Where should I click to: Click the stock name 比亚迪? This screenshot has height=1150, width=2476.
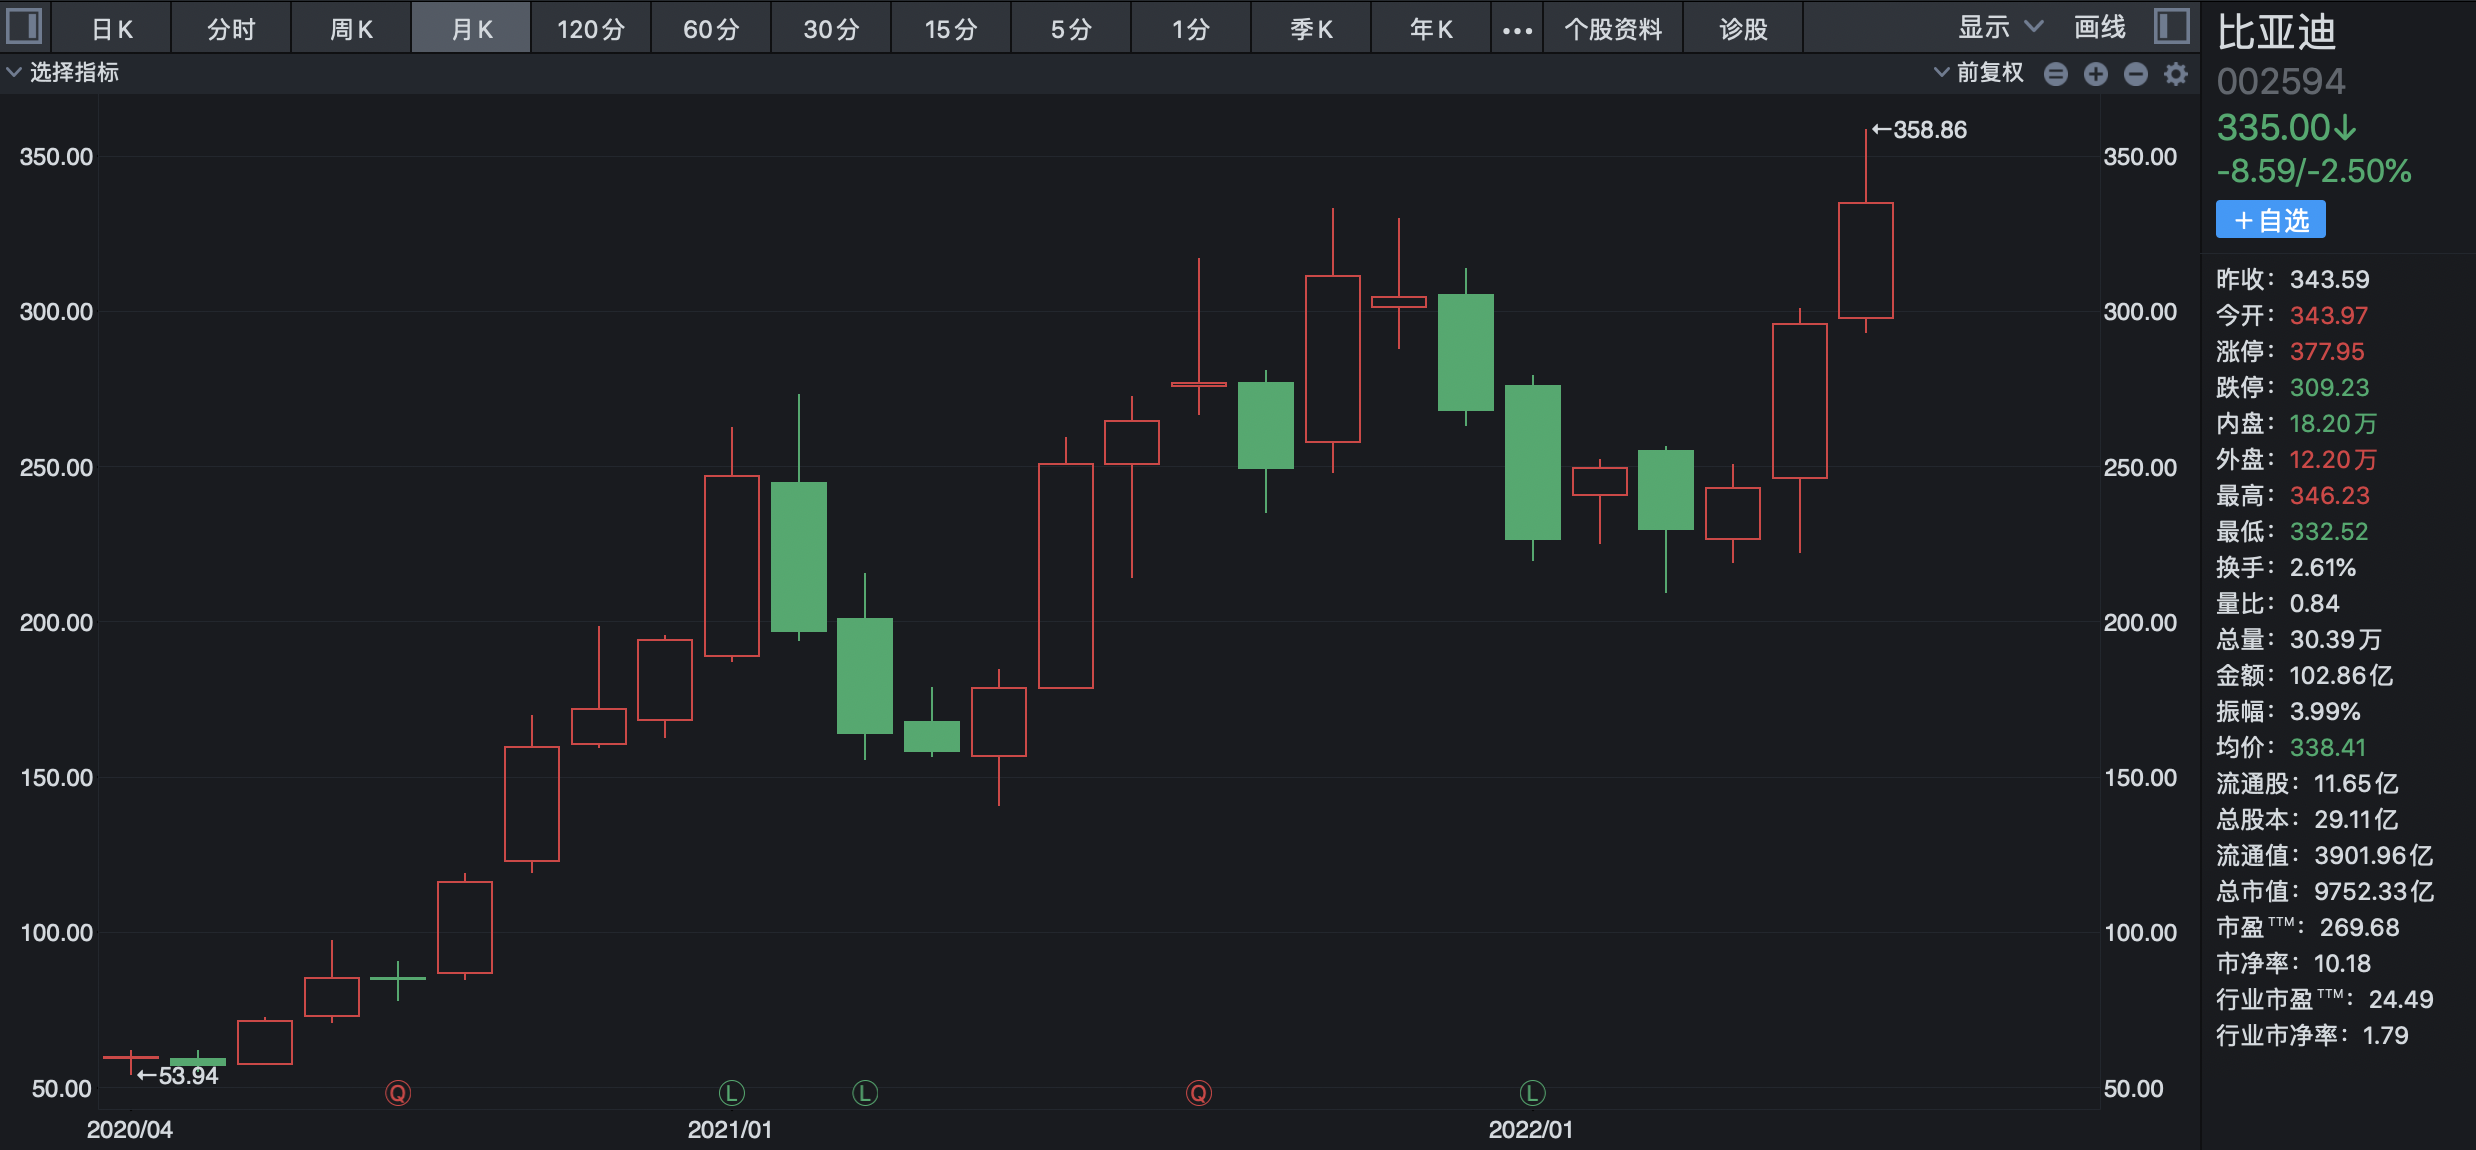pos(2276,32)
